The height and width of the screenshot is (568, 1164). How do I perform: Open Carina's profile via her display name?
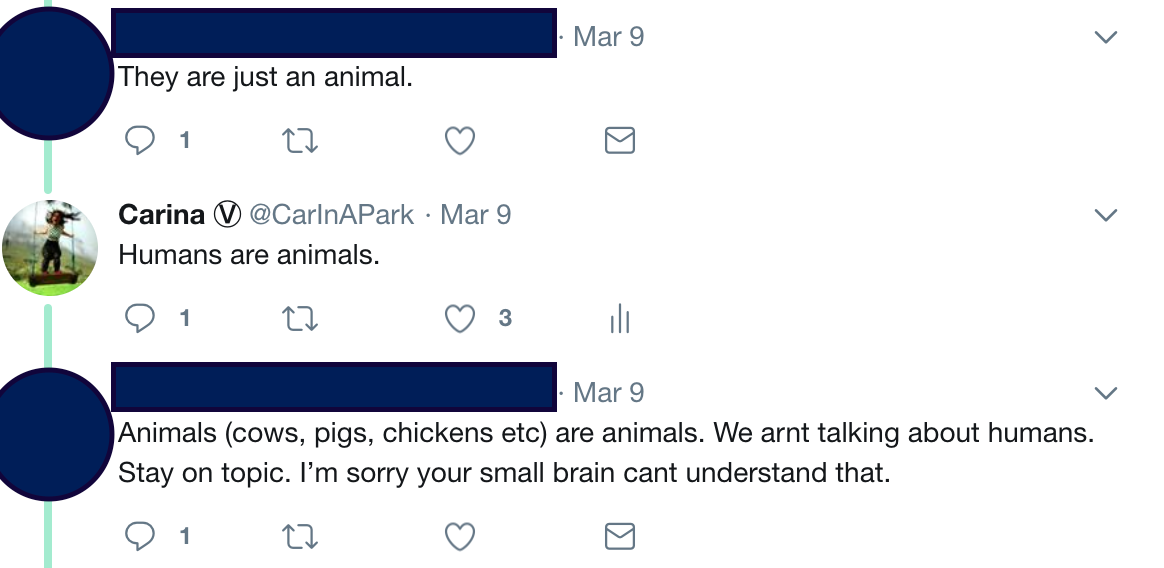[x=162, y=215]
